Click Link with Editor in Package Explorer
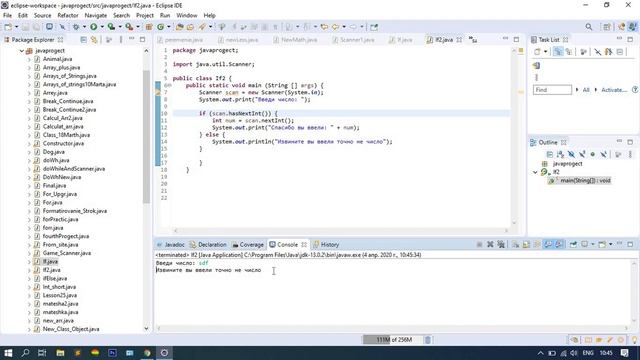 tap(94, 40)
